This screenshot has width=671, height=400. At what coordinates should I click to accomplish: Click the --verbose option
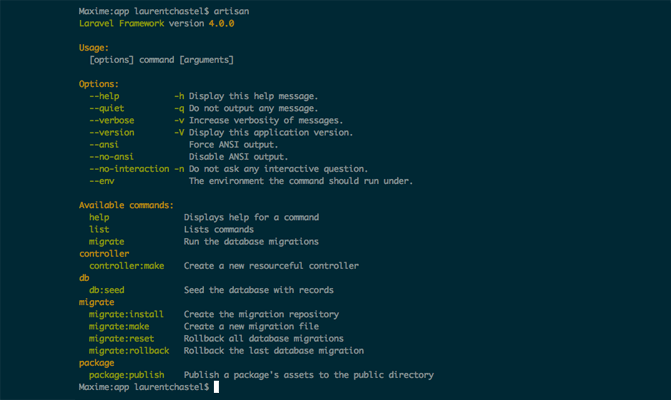click(x=112, y=120)
